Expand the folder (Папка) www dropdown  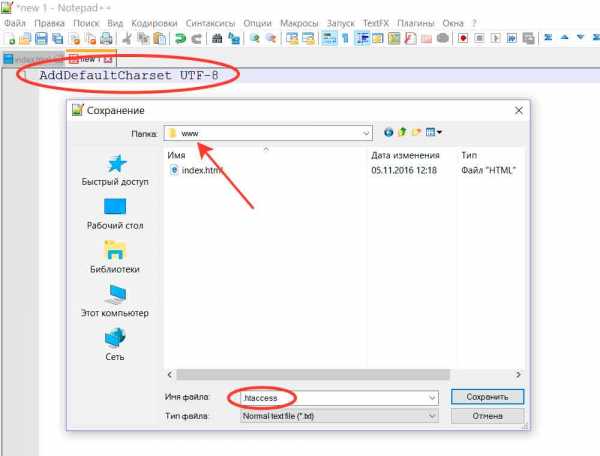[365, 132]
